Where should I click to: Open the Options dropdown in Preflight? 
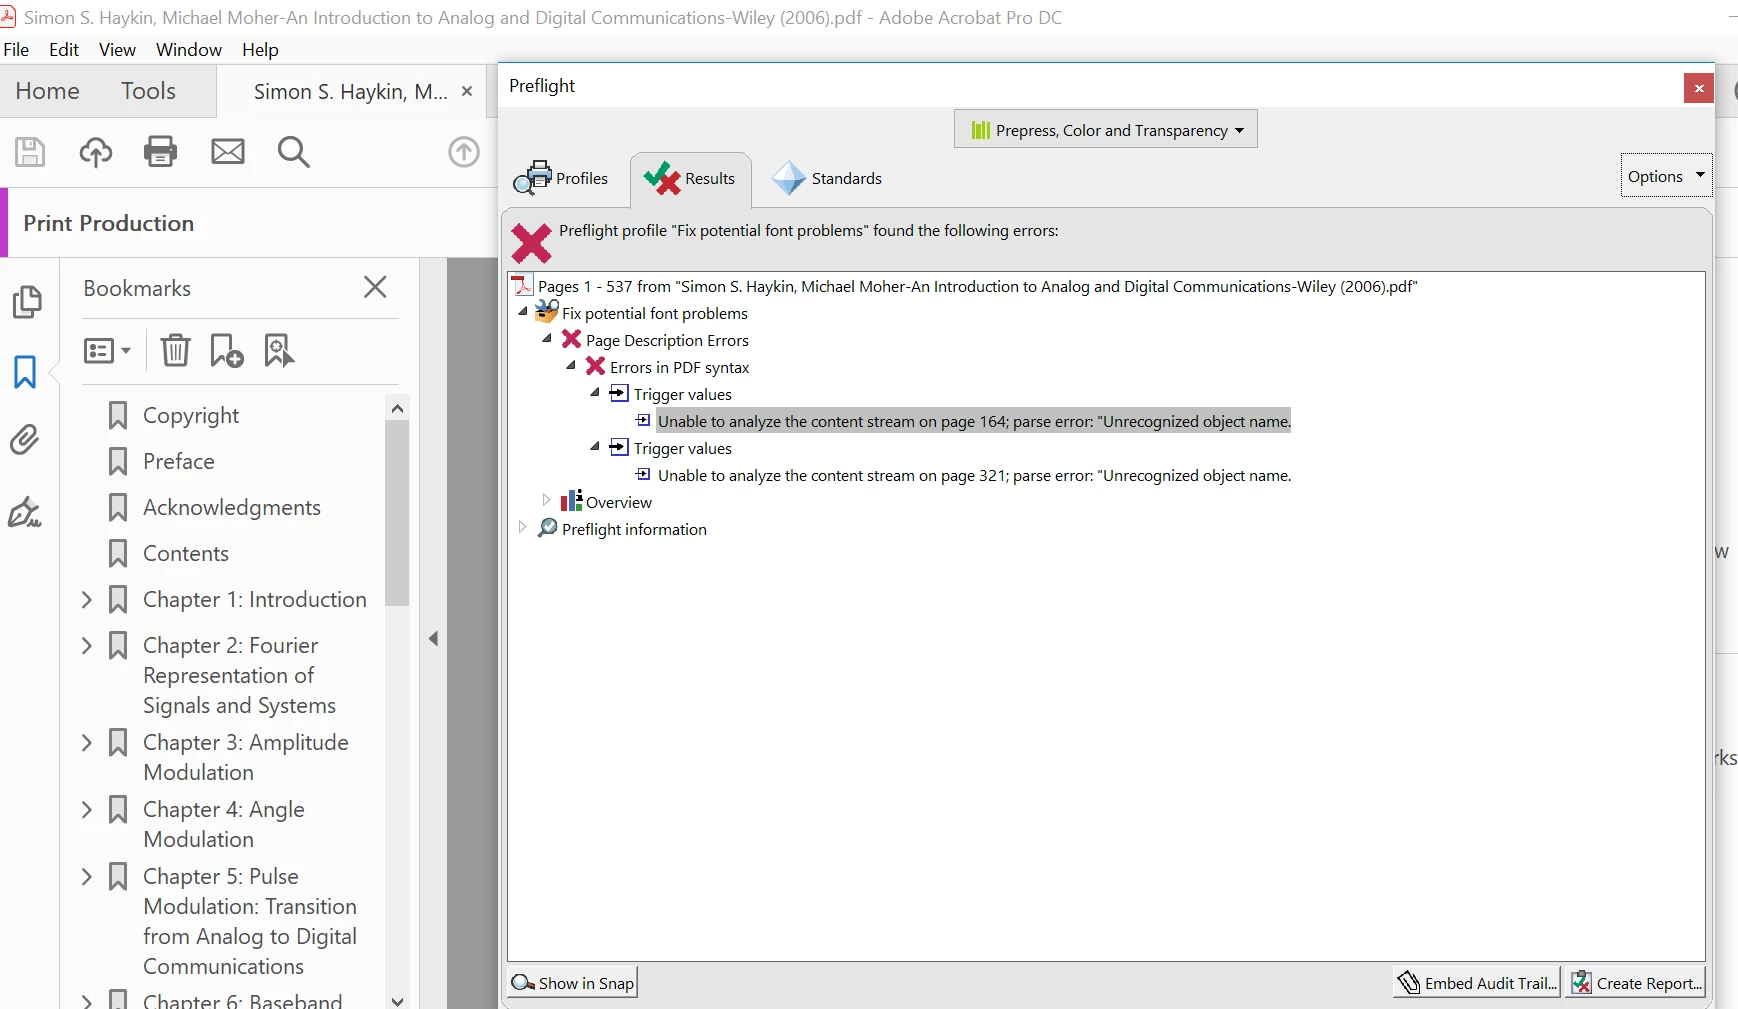(1666, 176)
